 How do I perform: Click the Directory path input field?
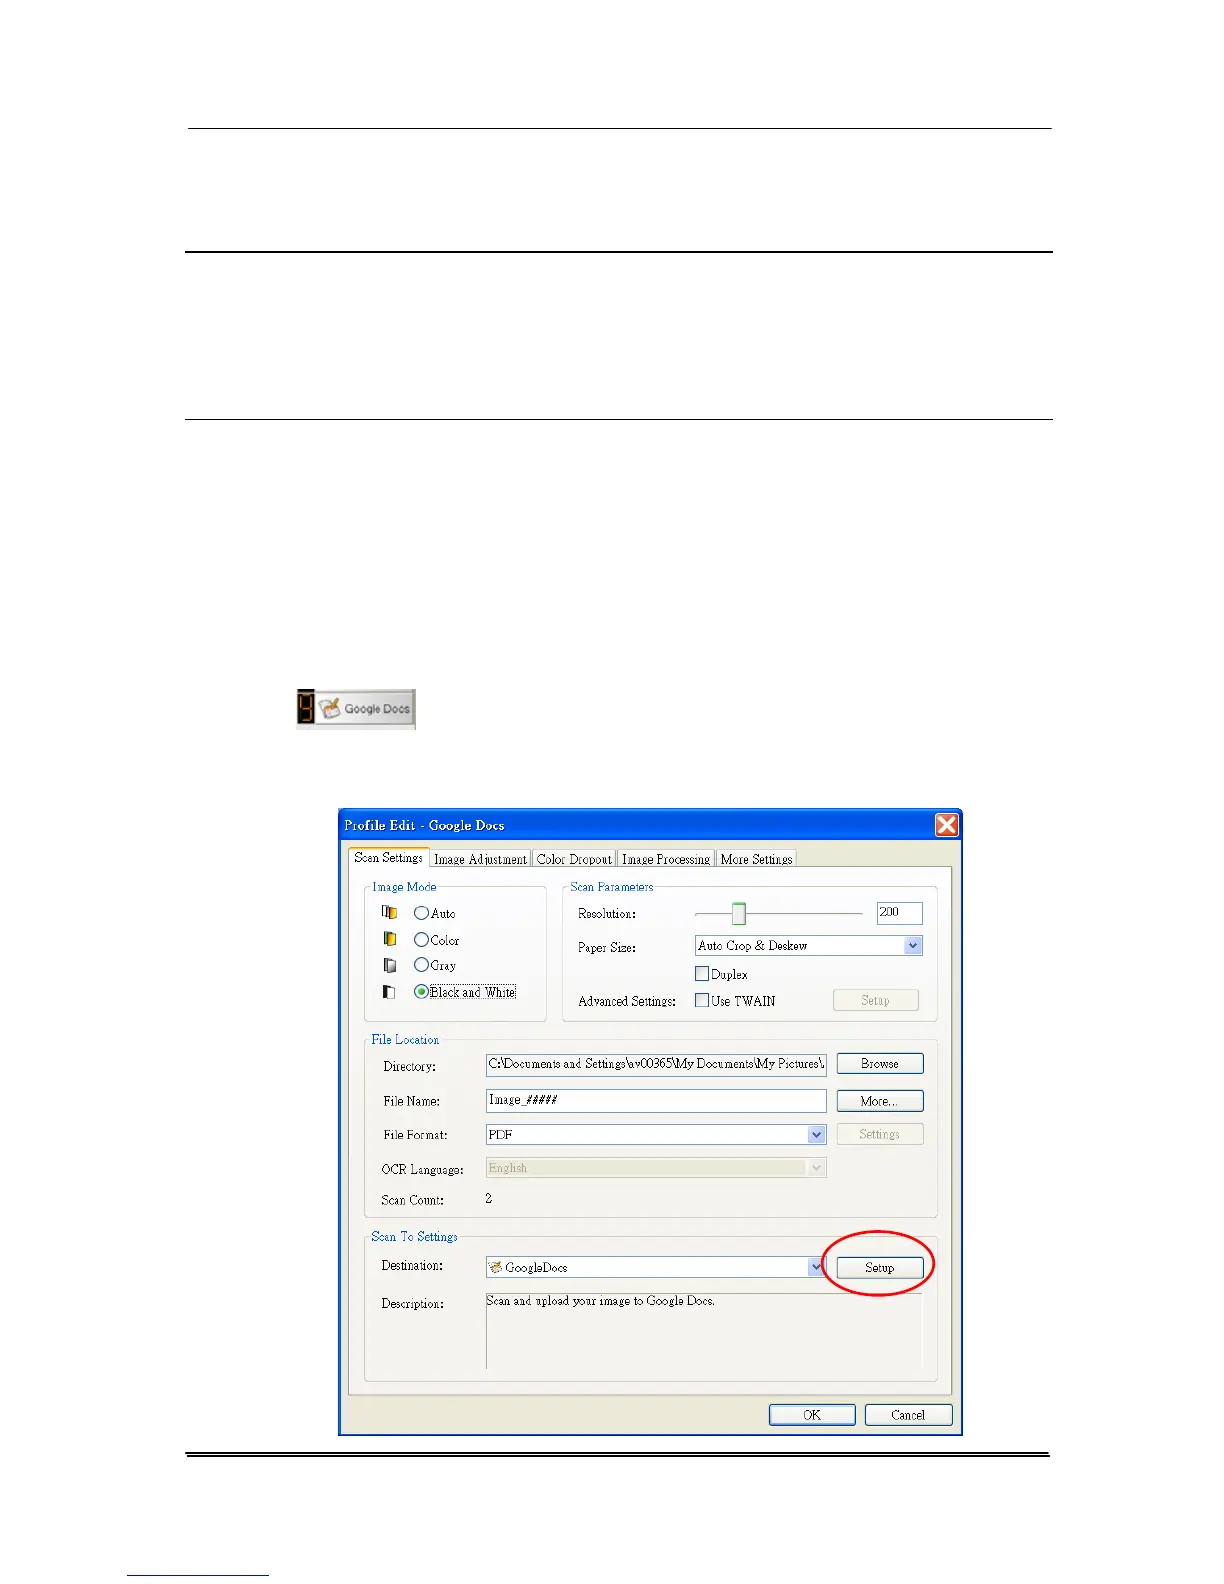(x=656, y=1064)
